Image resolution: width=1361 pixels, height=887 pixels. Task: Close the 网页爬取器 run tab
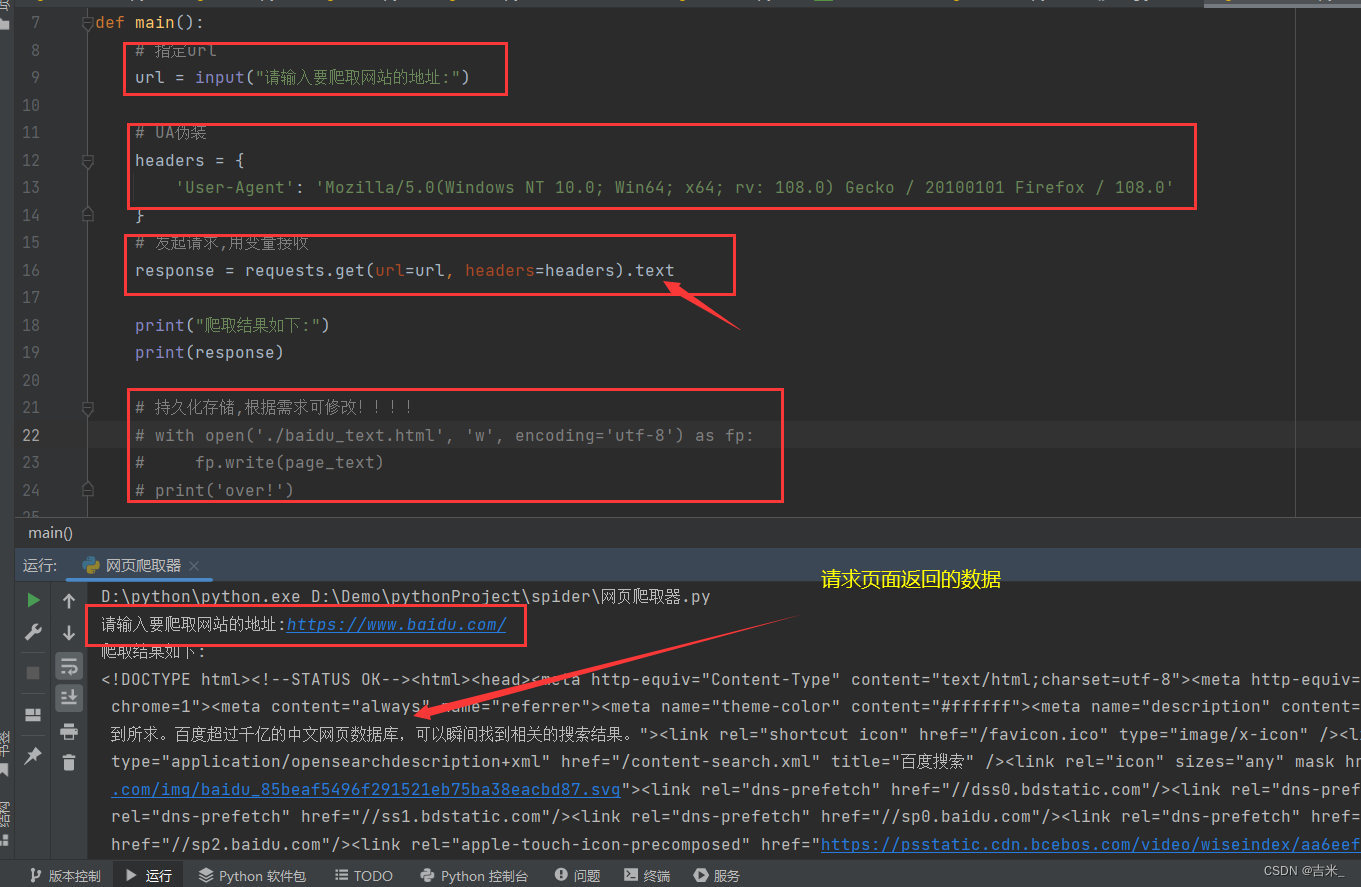[194, 566]
